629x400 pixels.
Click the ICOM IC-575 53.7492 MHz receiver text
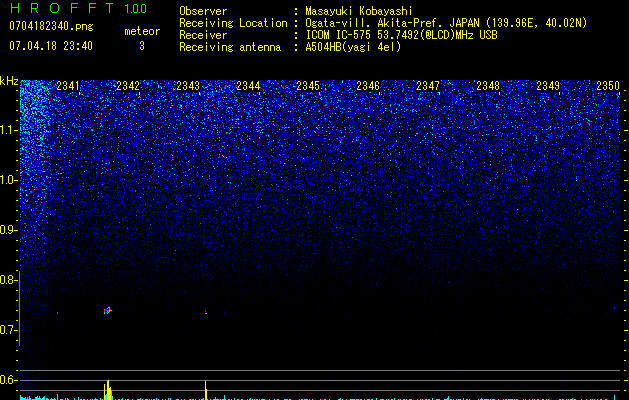click(x=401, y=35)
